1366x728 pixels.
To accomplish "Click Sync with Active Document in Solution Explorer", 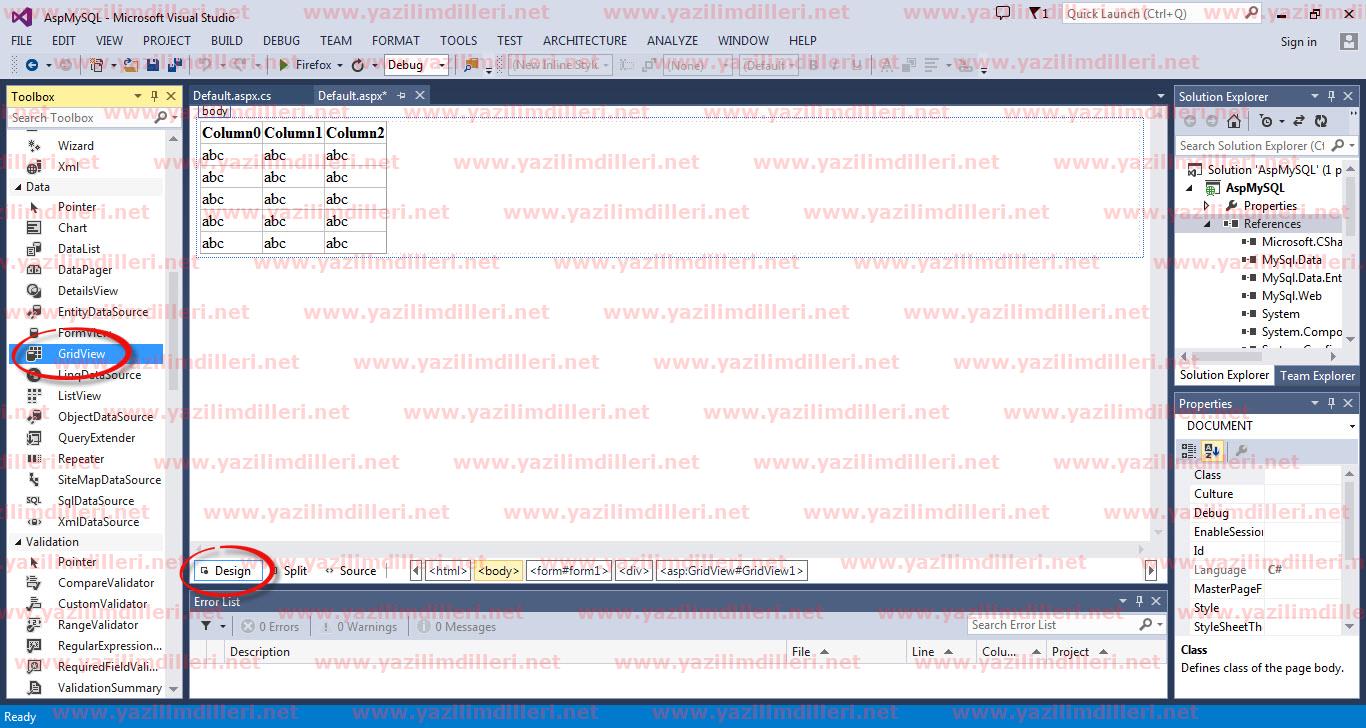I will (1298, 121).
